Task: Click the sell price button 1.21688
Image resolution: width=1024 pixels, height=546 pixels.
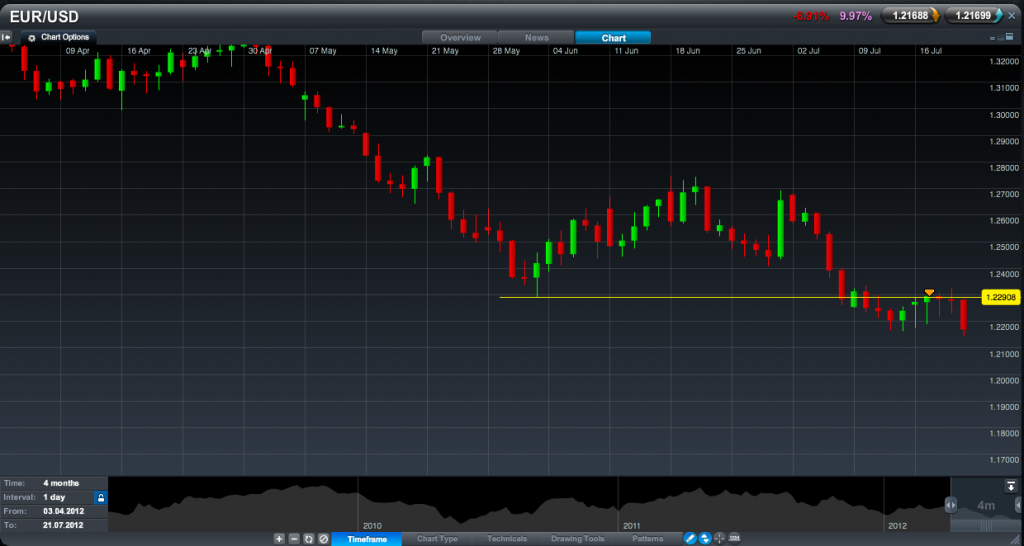Action: (x=908, y=16)
